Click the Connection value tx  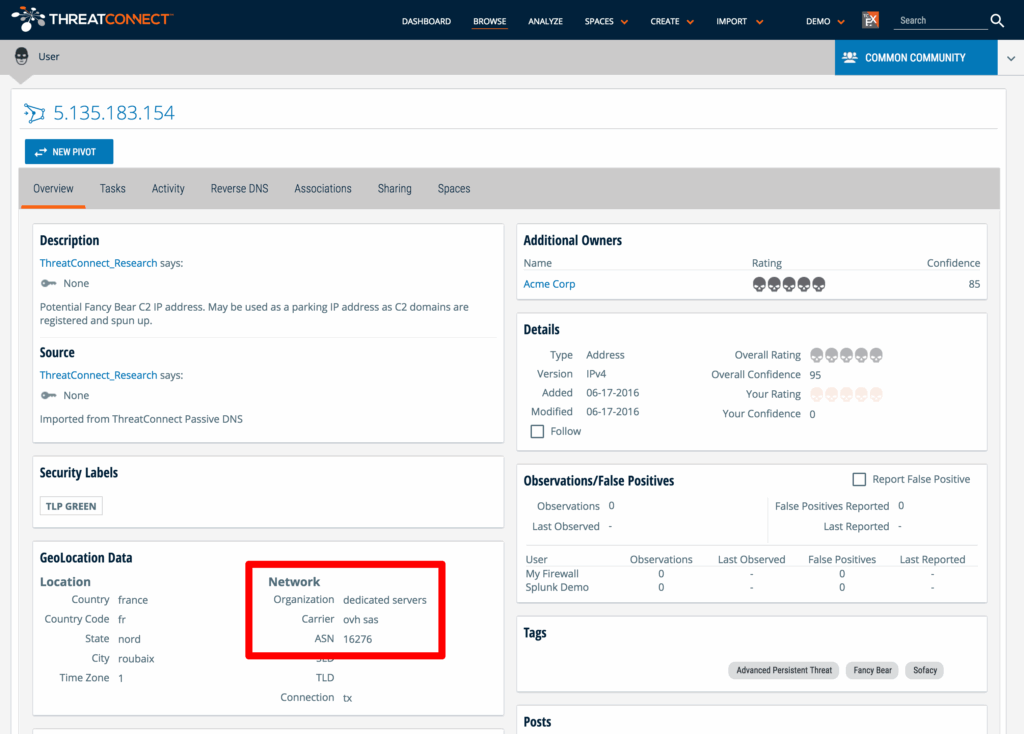pos(347,698)
